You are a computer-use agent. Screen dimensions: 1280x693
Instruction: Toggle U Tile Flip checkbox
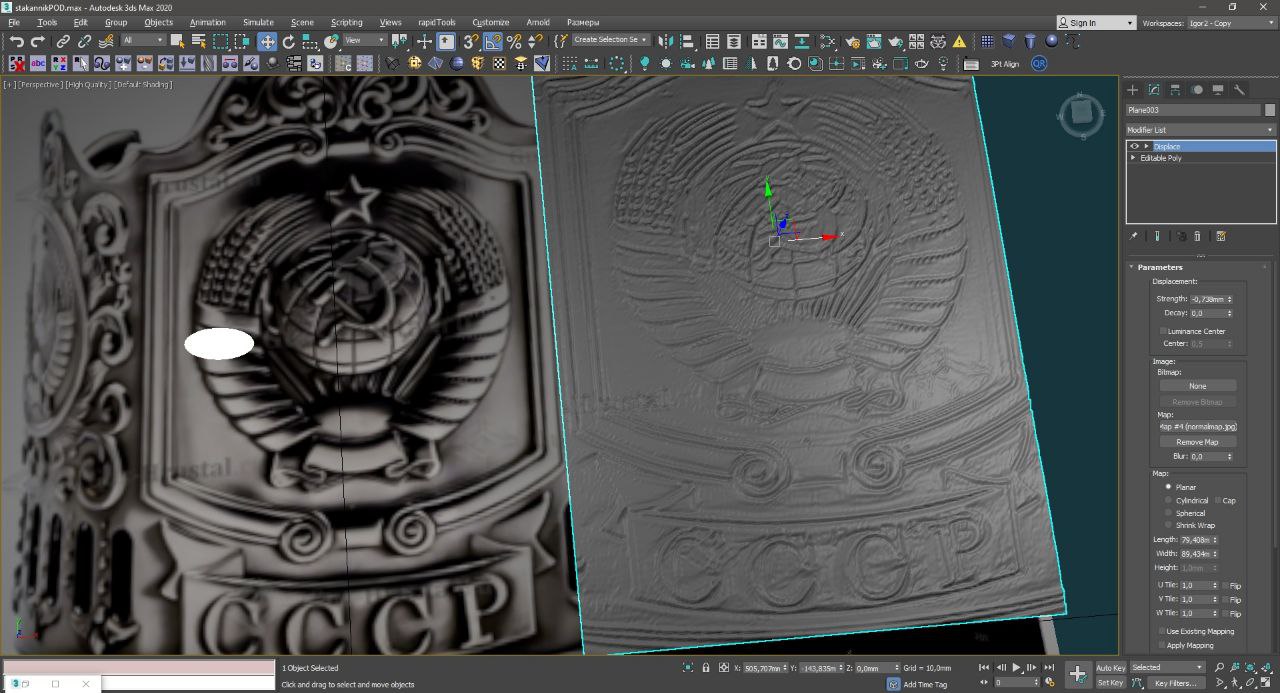[1225, 585]
